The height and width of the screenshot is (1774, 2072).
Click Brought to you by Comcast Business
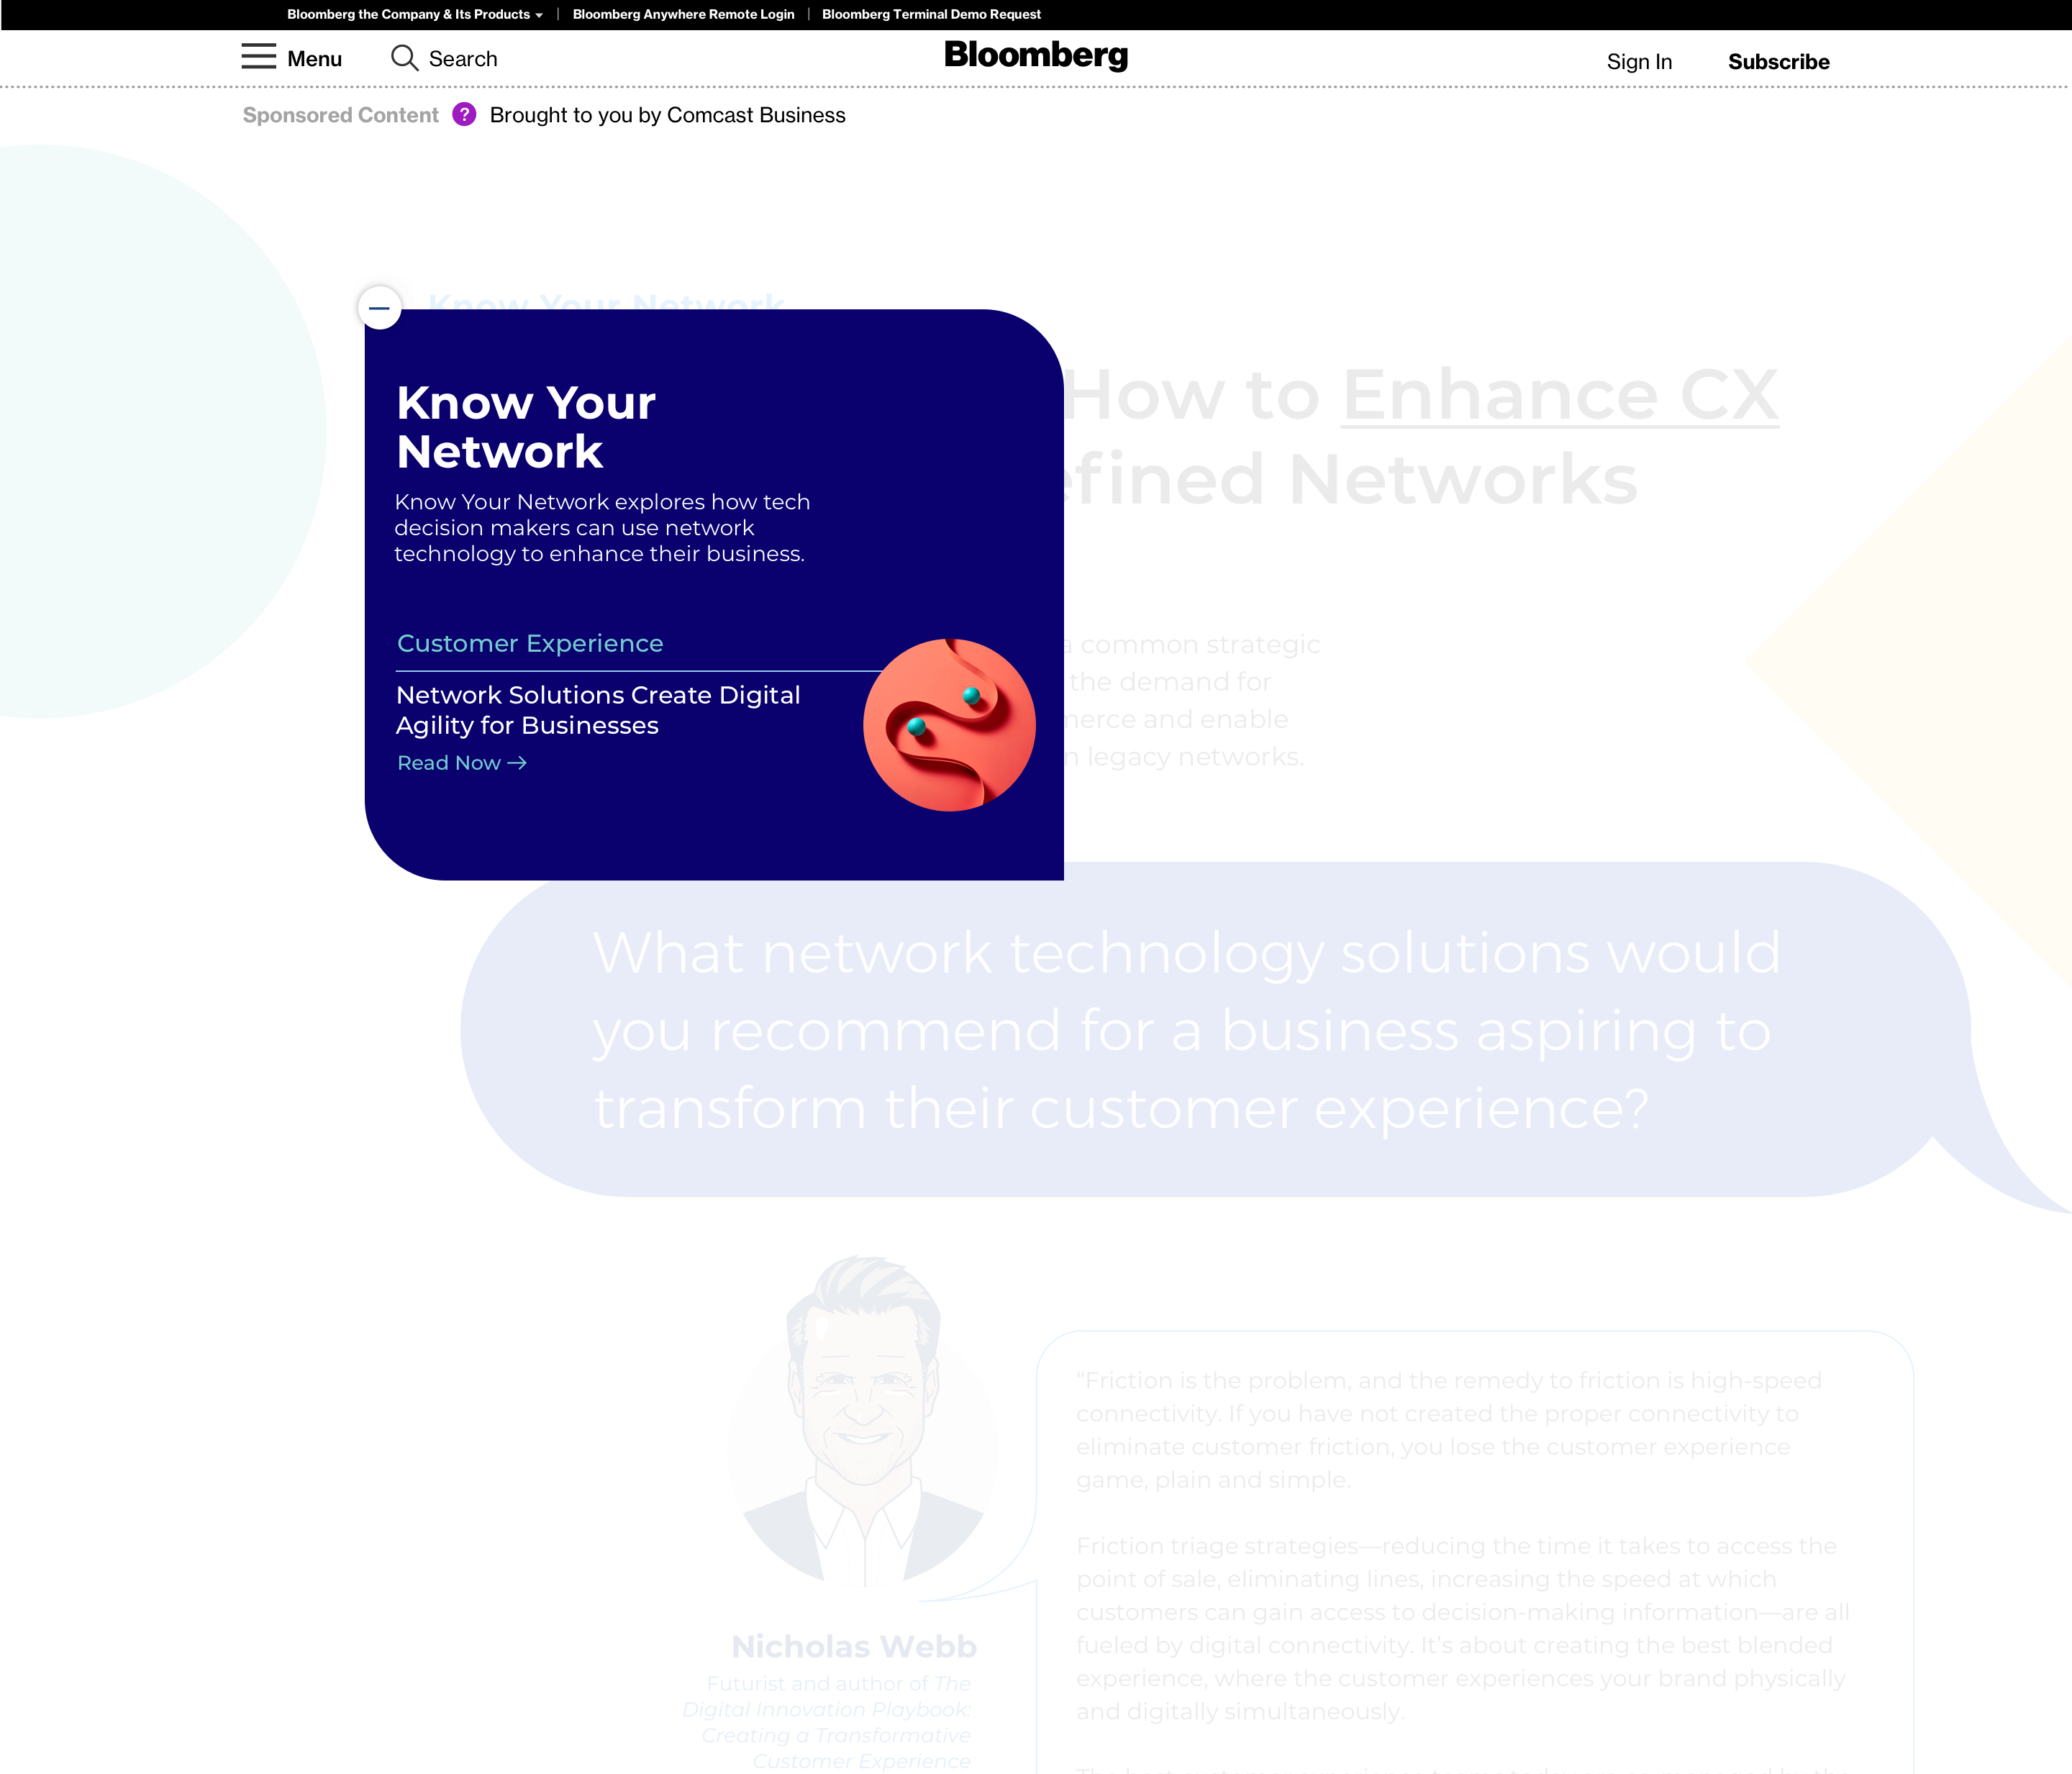tap(667, 115)
